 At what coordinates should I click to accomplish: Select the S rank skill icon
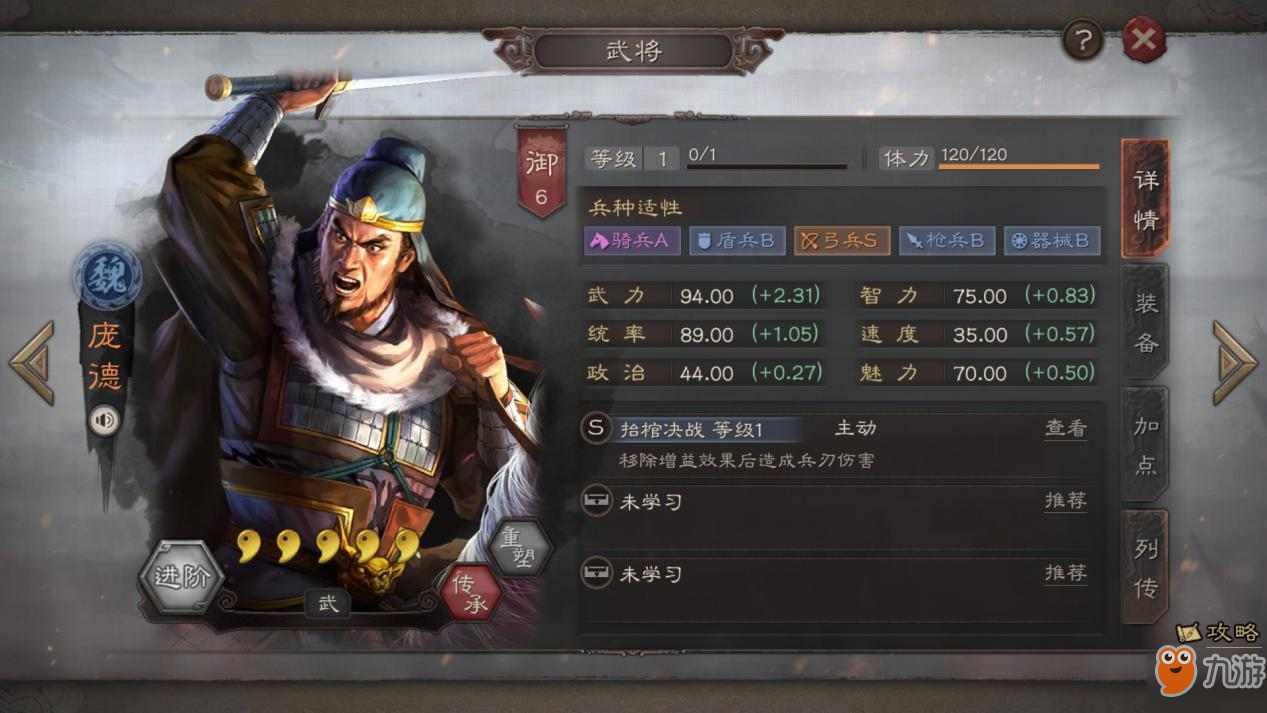coord(596,429)
